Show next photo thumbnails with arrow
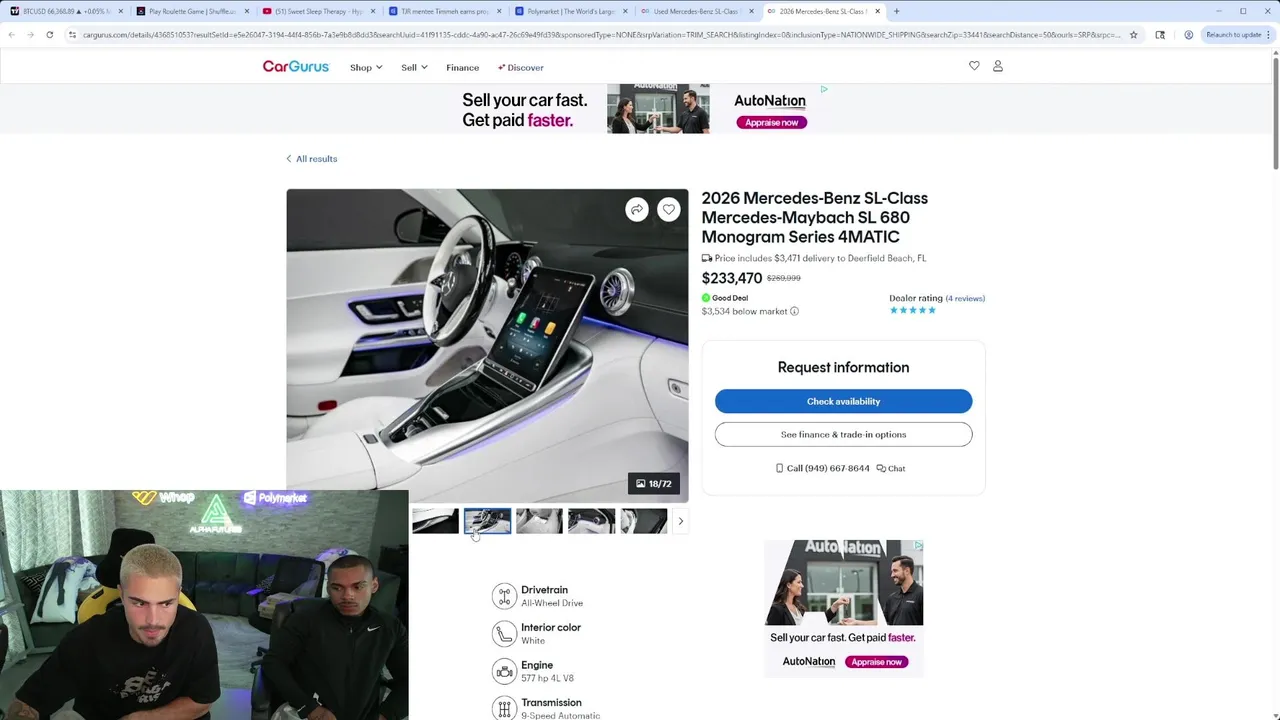1280x720 pixels. click(x=681, y=521)
